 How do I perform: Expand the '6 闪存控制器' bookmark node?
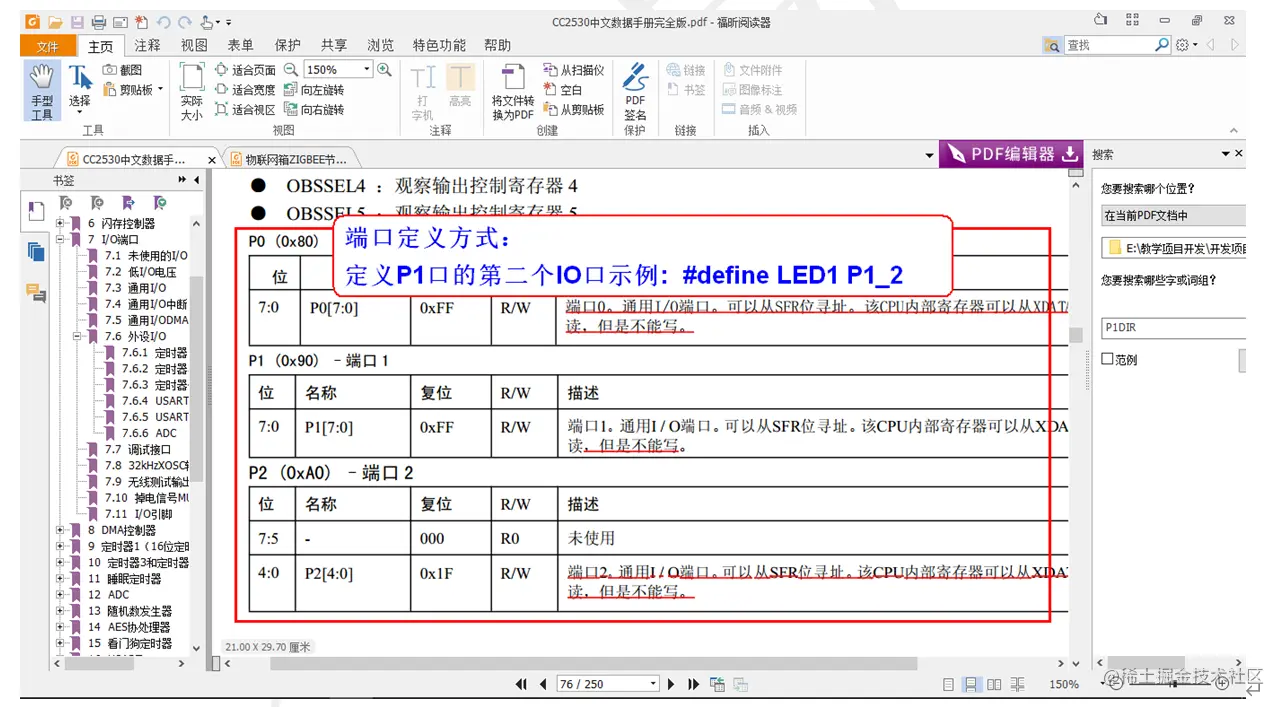click(x=60, y=224)
